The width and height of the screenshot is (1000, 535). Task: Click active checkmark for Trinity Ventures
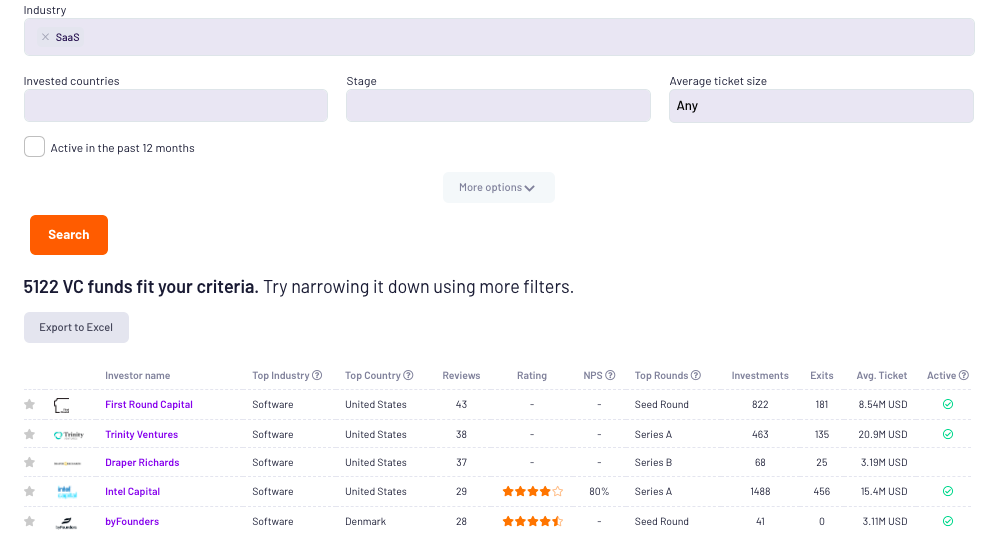point(948,434)
